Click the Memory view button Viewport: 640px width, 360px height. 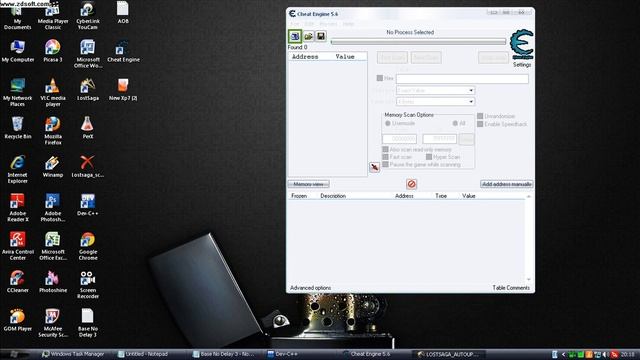[309, 184]
